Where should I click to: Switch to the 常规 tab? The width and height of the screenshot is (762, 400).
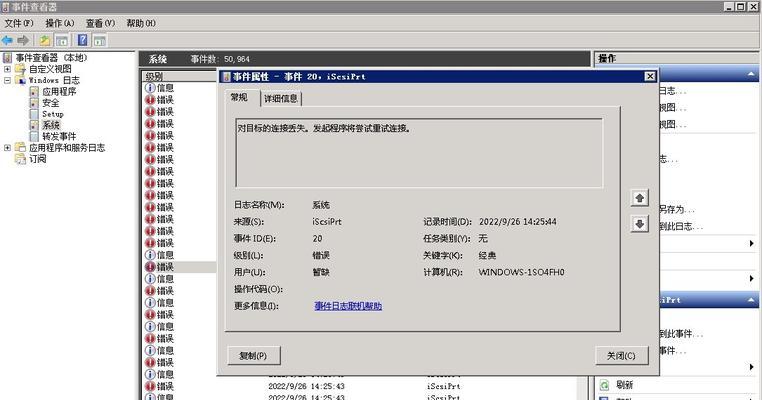(x=239, y=97)
